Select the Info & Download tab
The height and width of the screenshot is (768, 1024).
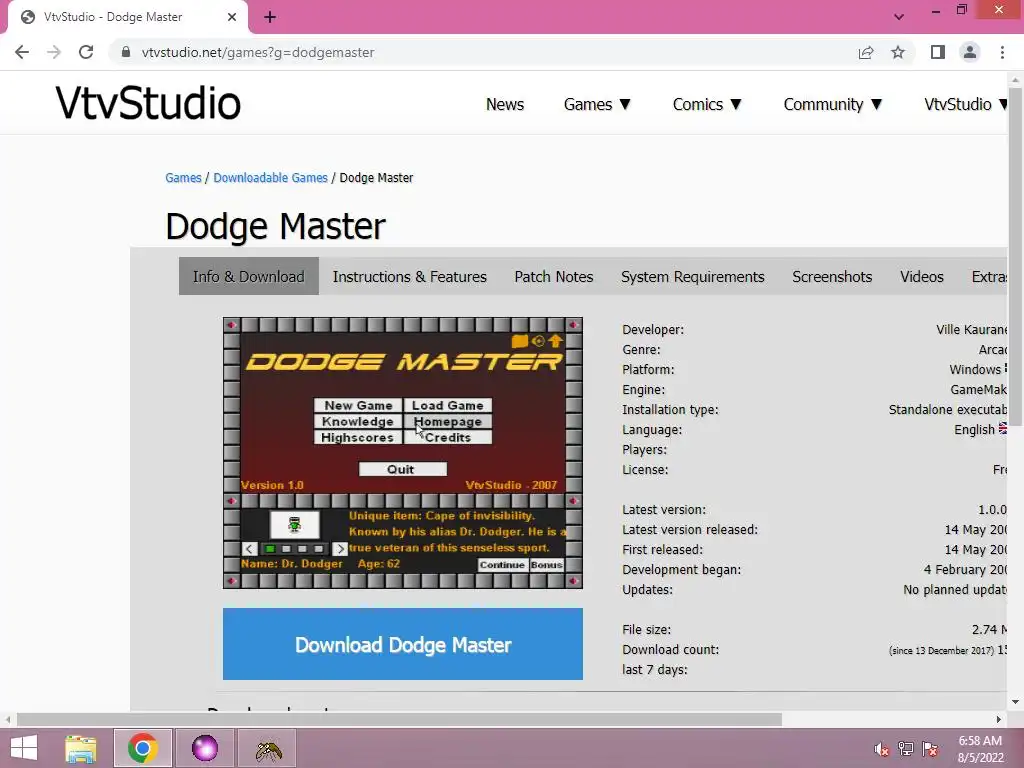click(x=248, y=276)
